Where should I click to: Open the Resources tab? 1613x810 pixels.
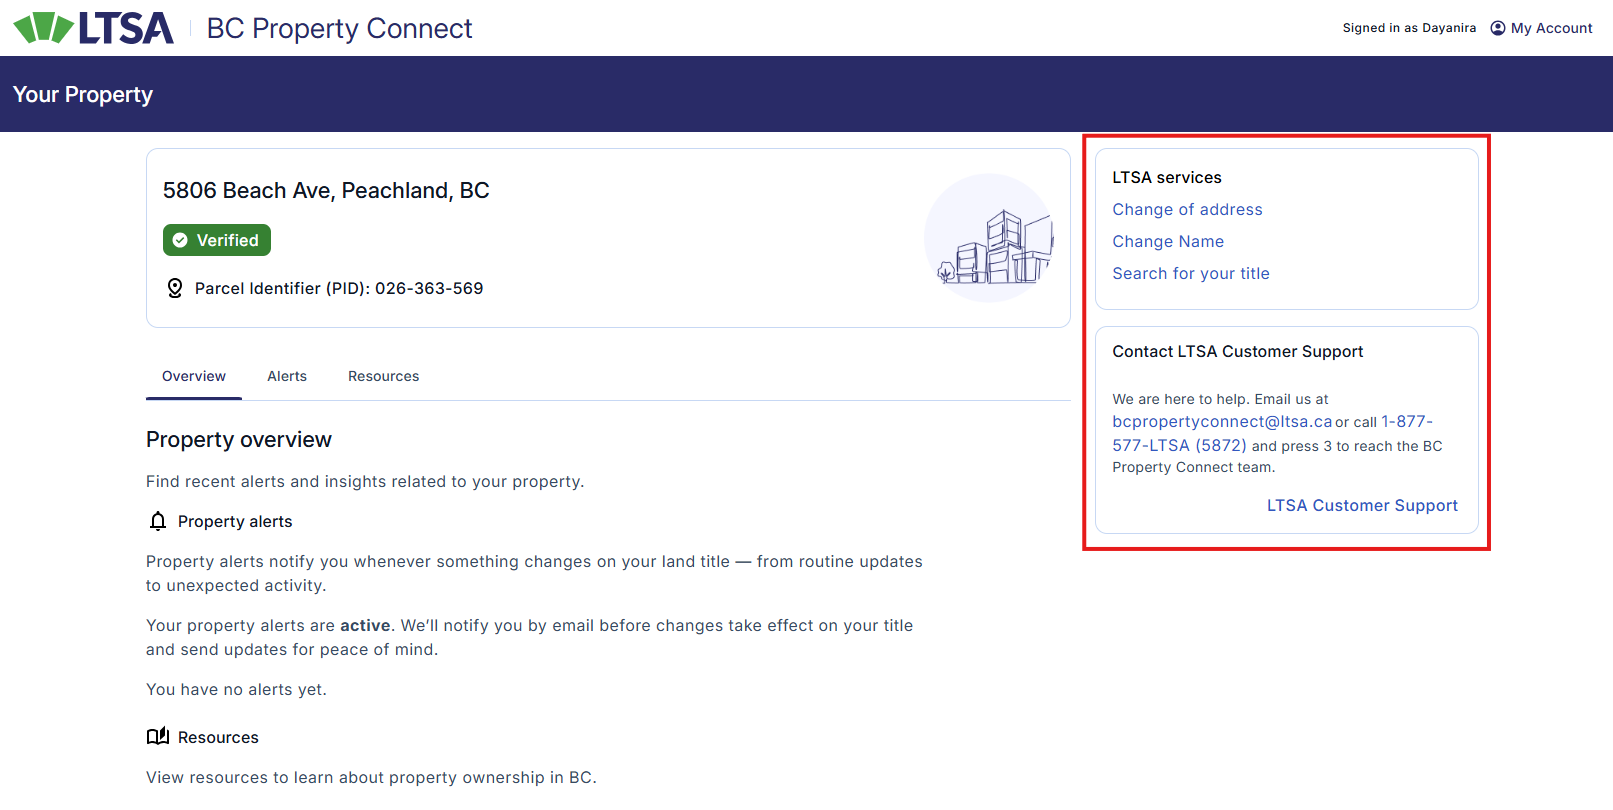(x=383, y=376)
